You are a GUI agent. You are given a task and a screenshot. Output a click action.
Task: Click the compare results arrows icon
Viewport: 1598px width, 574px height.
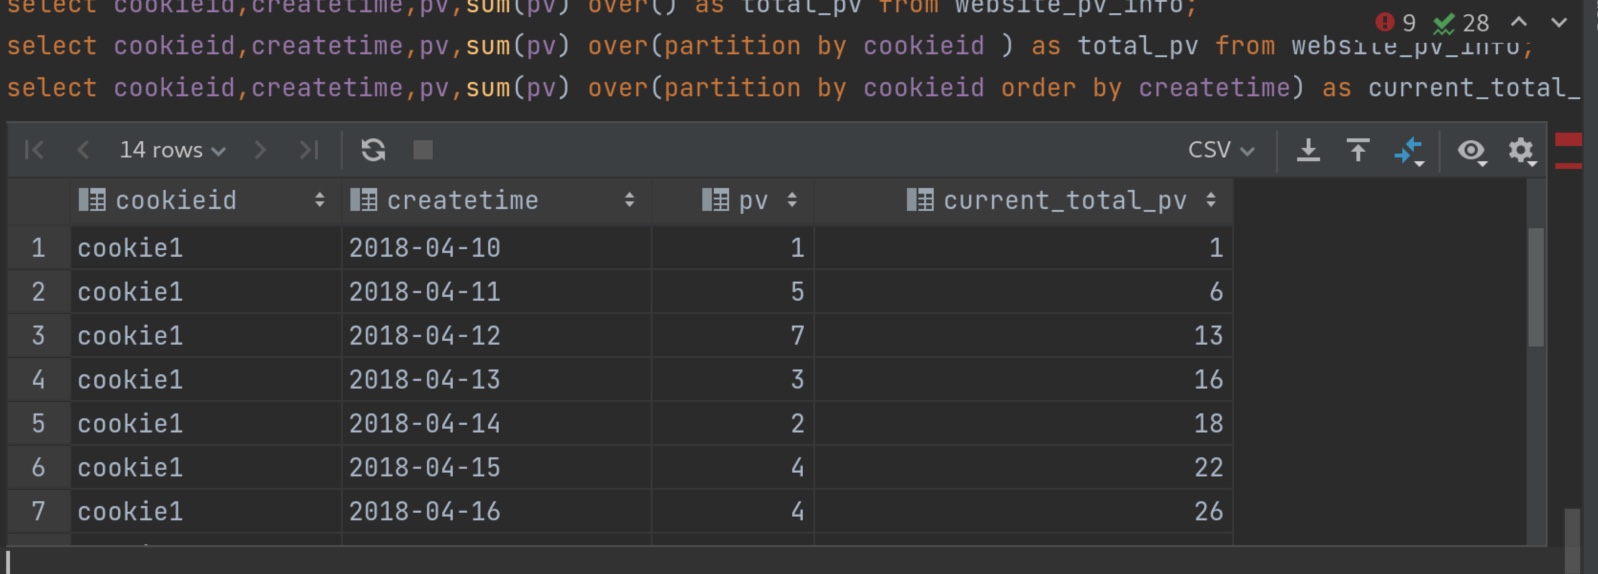(1409, 151)
